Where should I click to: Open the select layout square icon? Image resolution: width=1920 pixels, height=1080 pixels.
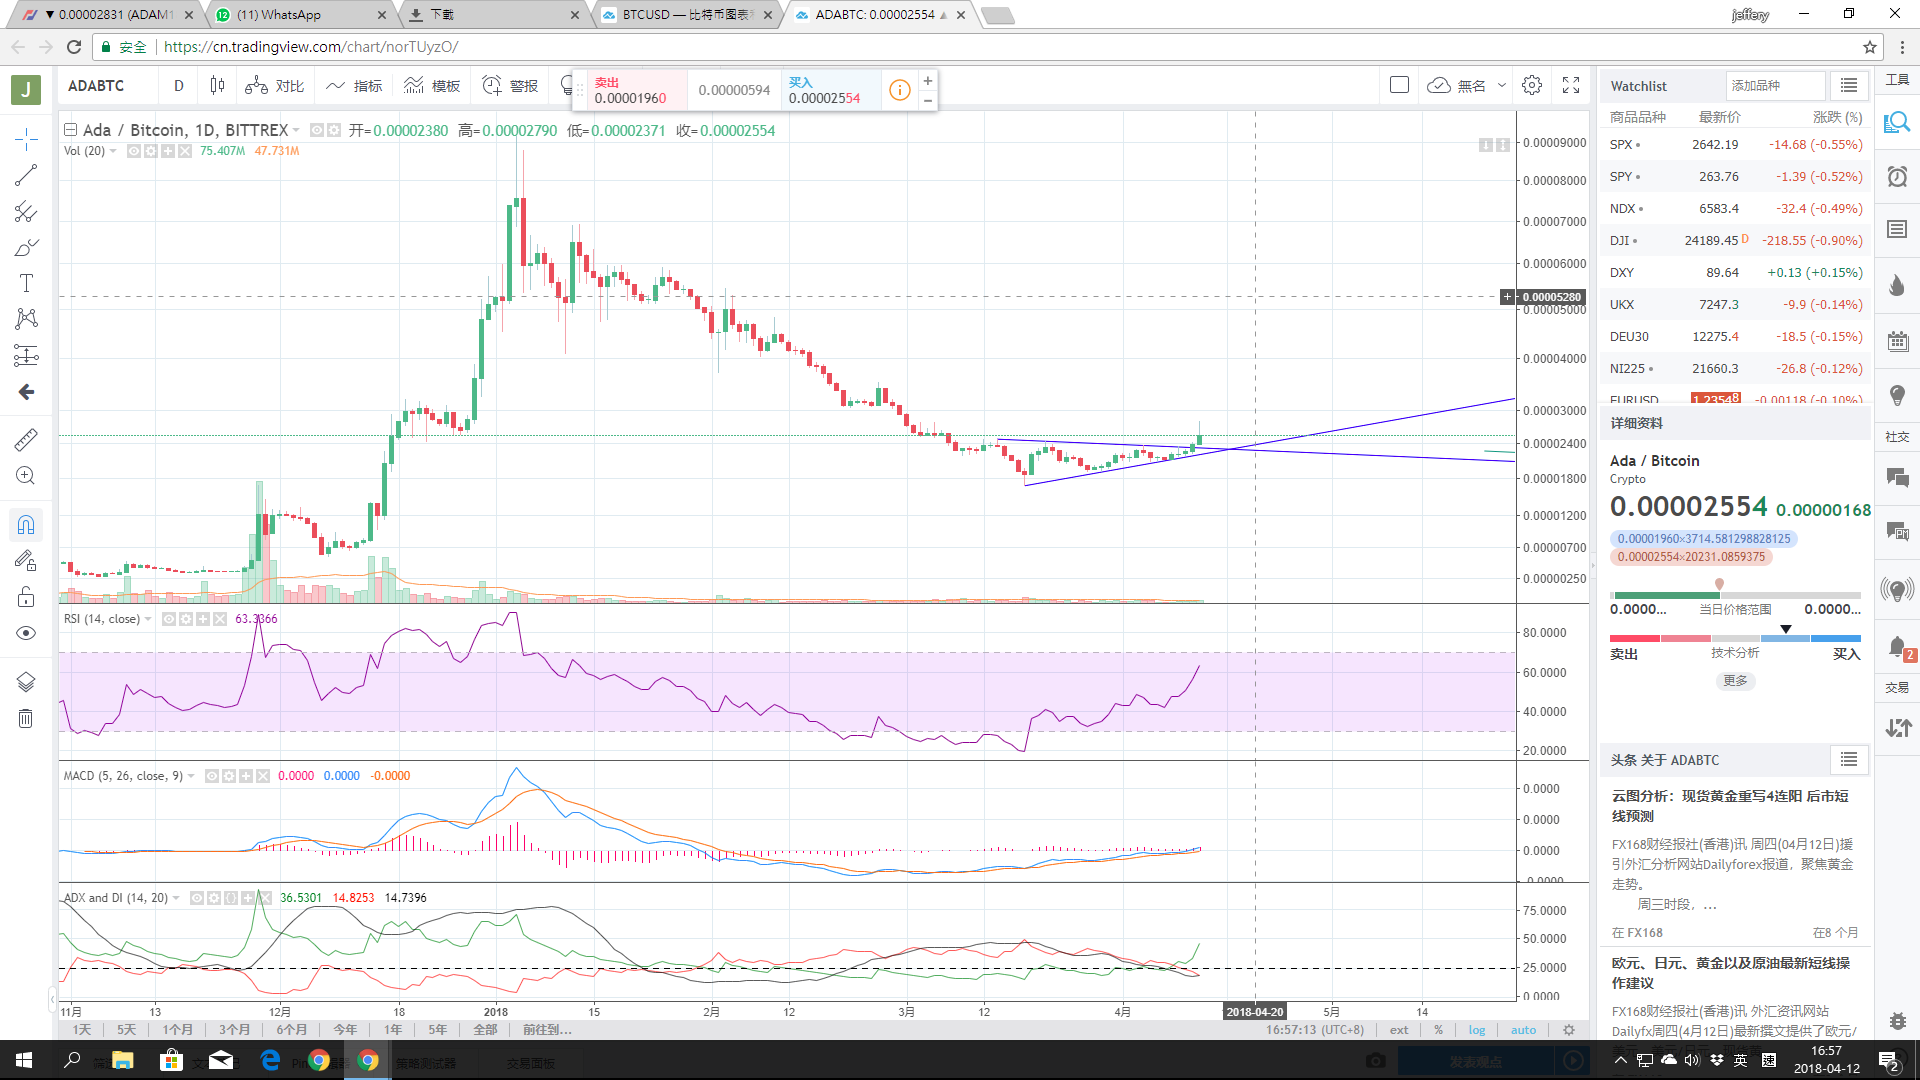pos(1400,86)
